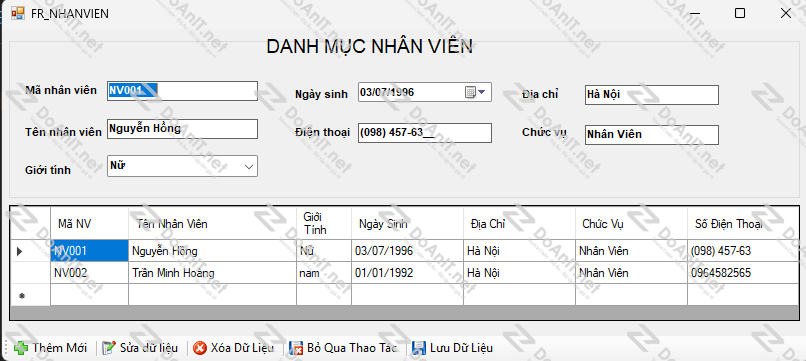Select the NV001 cell in grid
The width and height of the screenshot is (806, 361).
(x=89, y=251)
